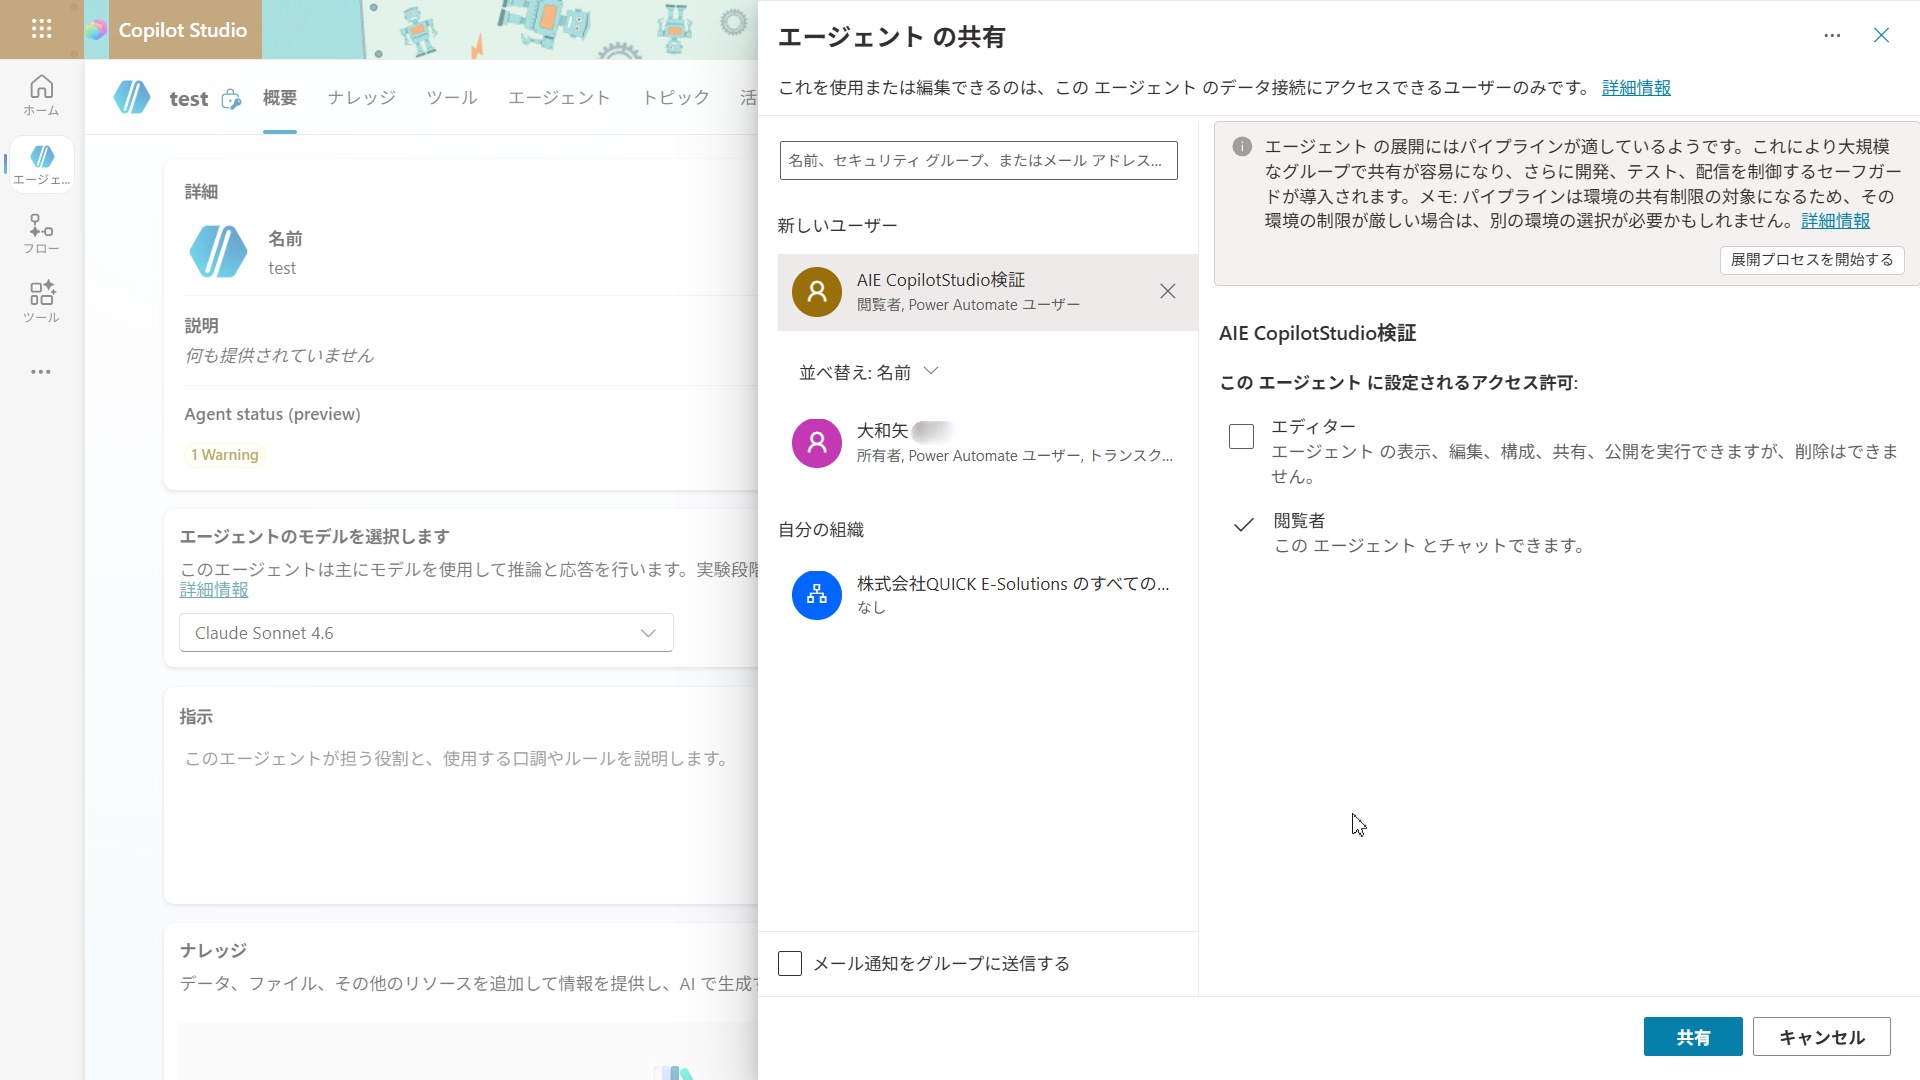Close the エージェント の共有 panel
The height and width of the screenshot is (1080, 1920).
click(x=1881, y=36)
